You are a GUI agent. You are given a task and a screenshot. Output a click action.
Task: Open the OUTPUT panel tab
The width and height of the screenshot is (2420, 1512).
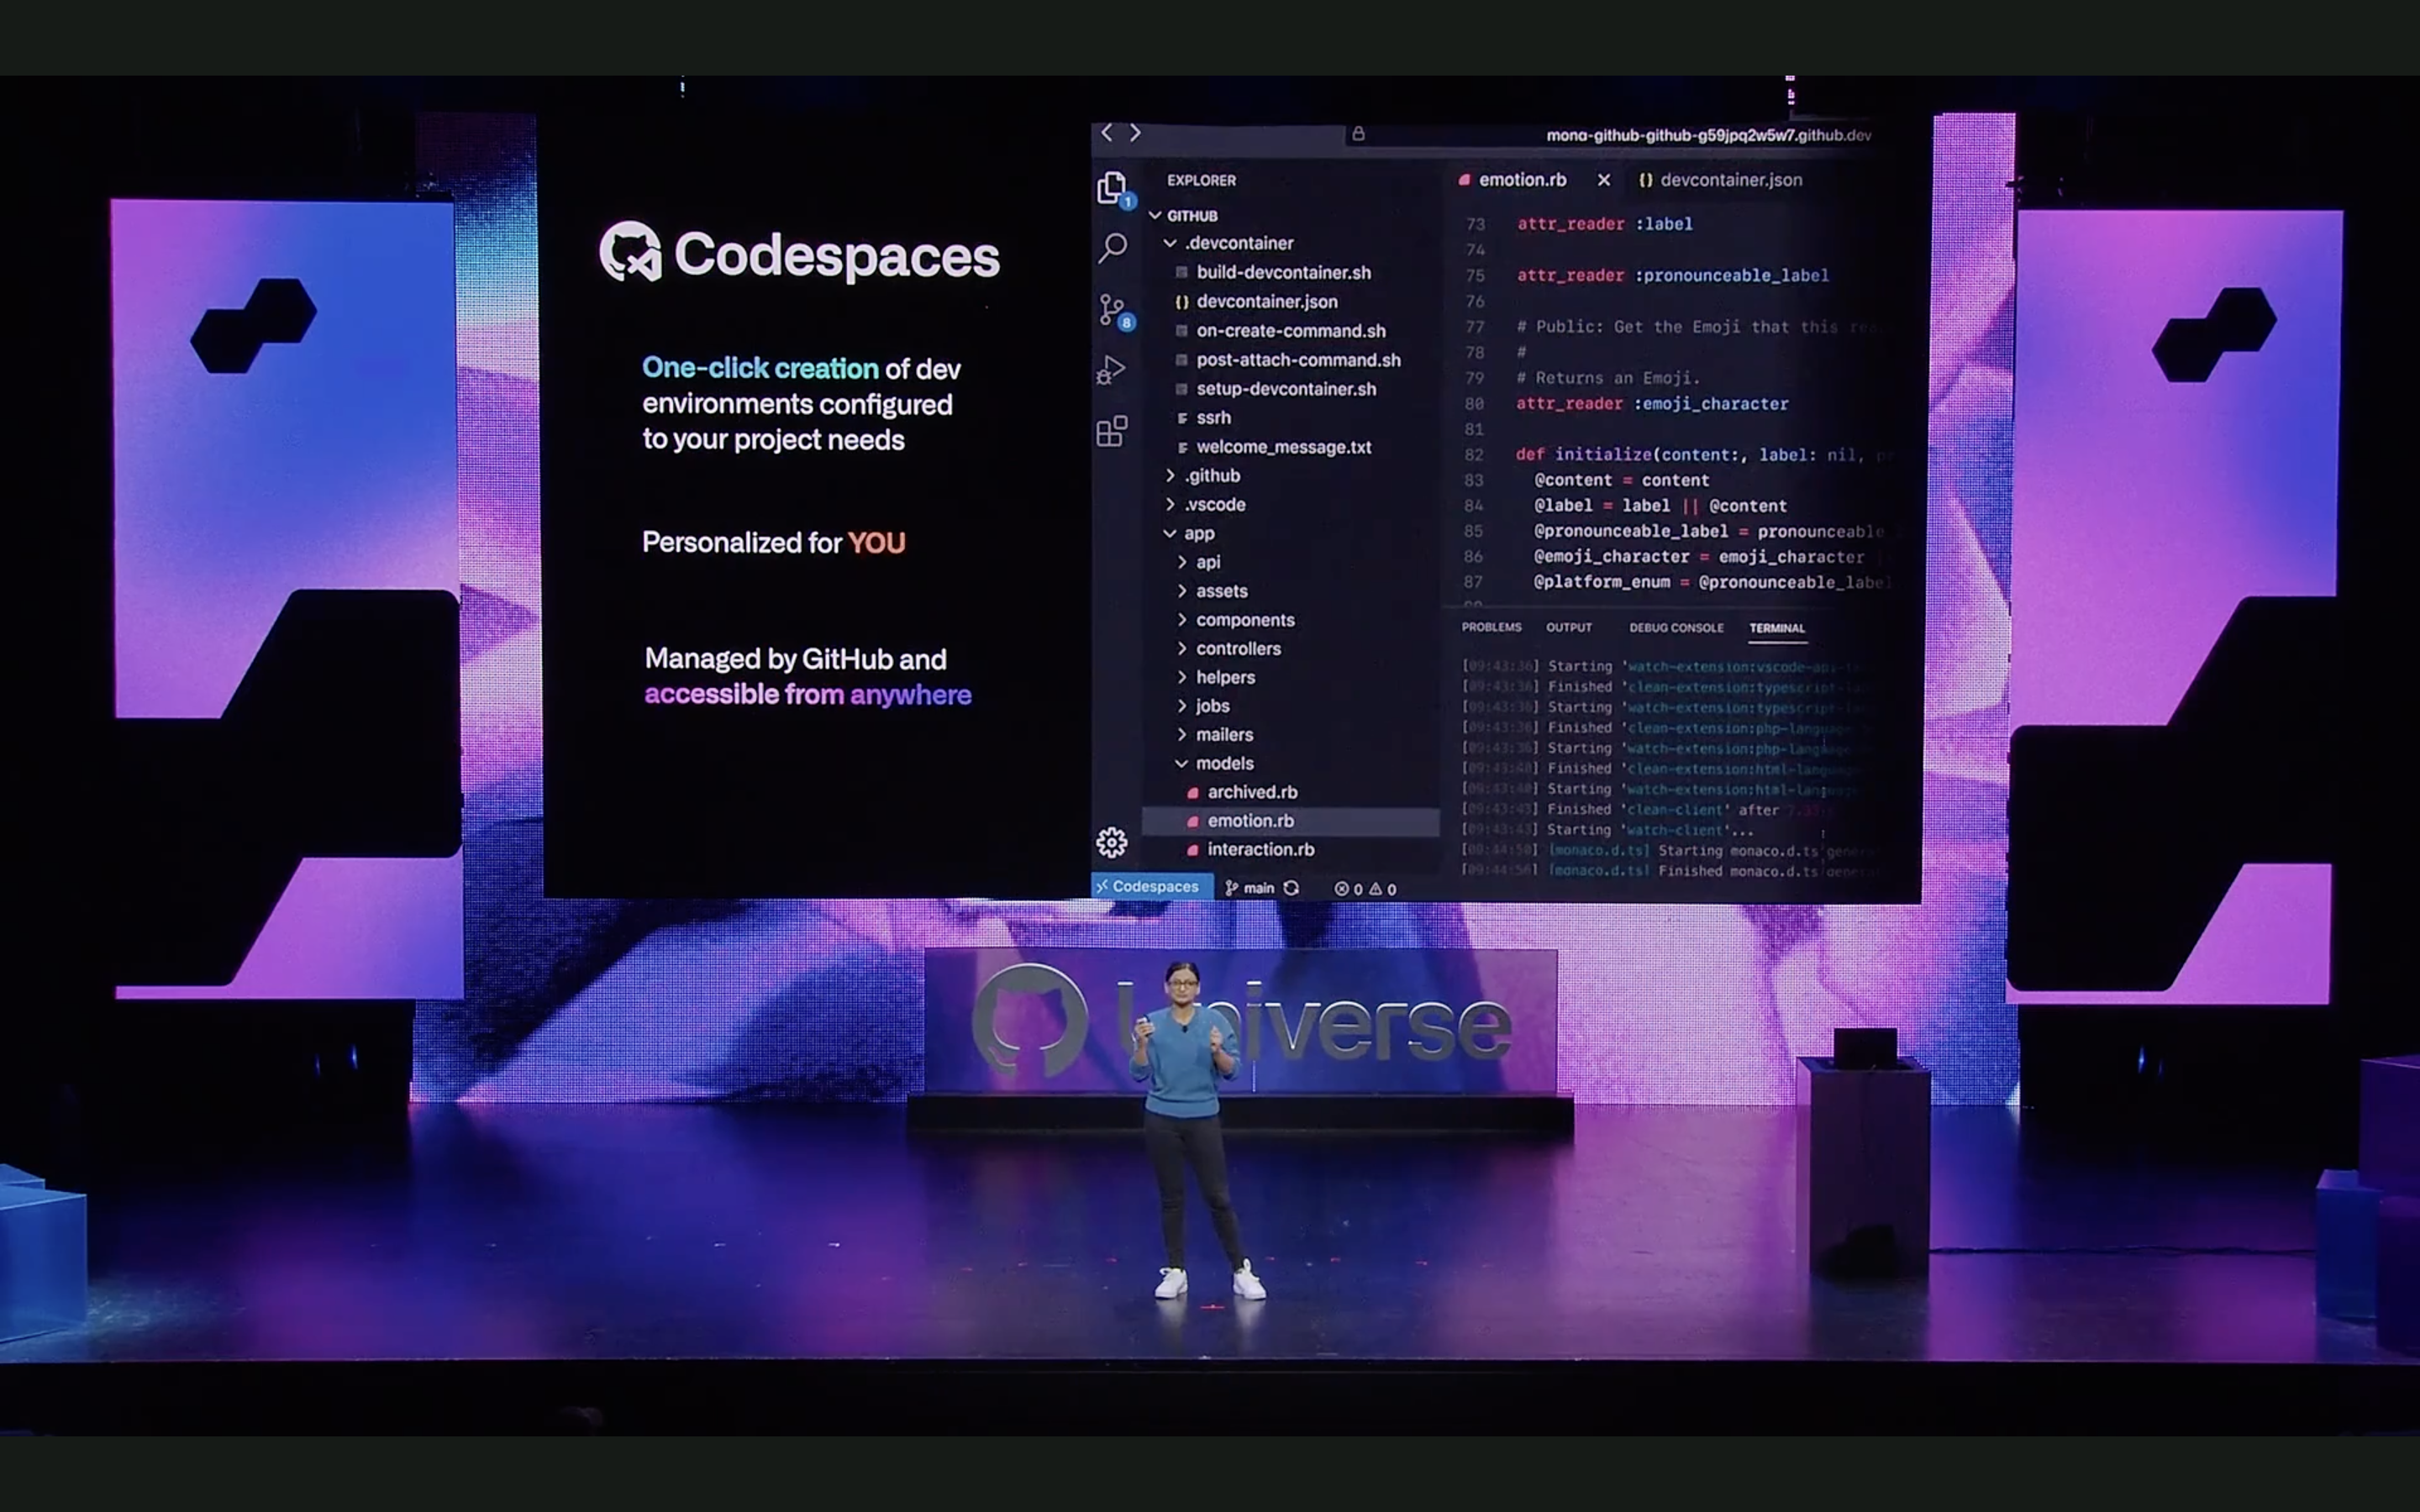[x=1568, y=627]
